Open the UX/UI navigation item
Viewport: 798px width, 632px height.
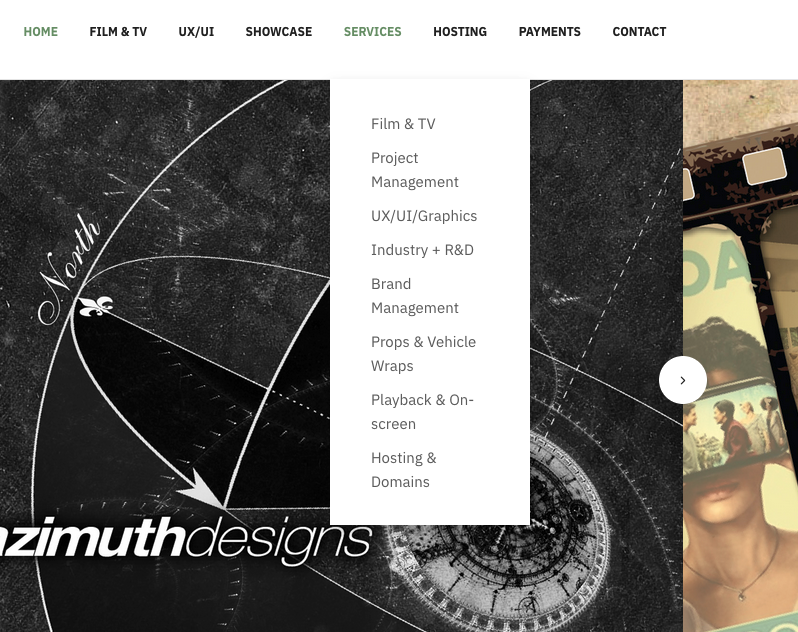(196, 32)
